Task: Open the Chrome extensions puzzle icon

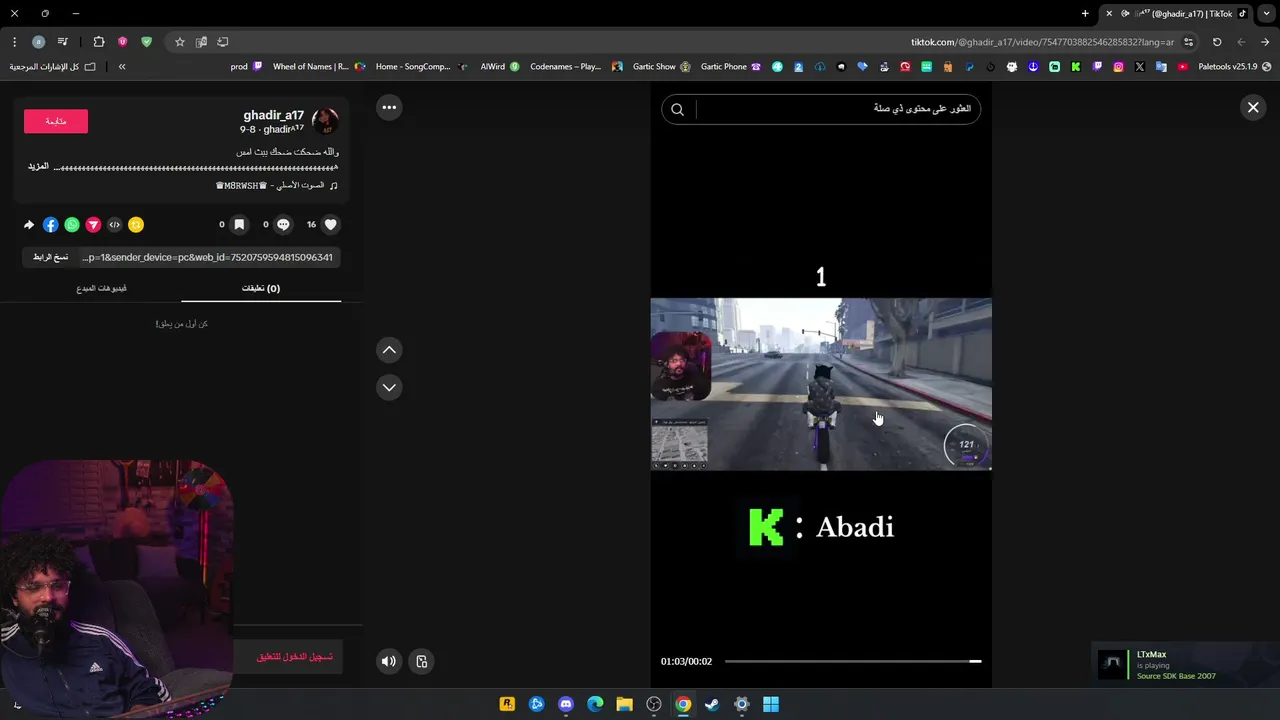Action: point(98,42)
